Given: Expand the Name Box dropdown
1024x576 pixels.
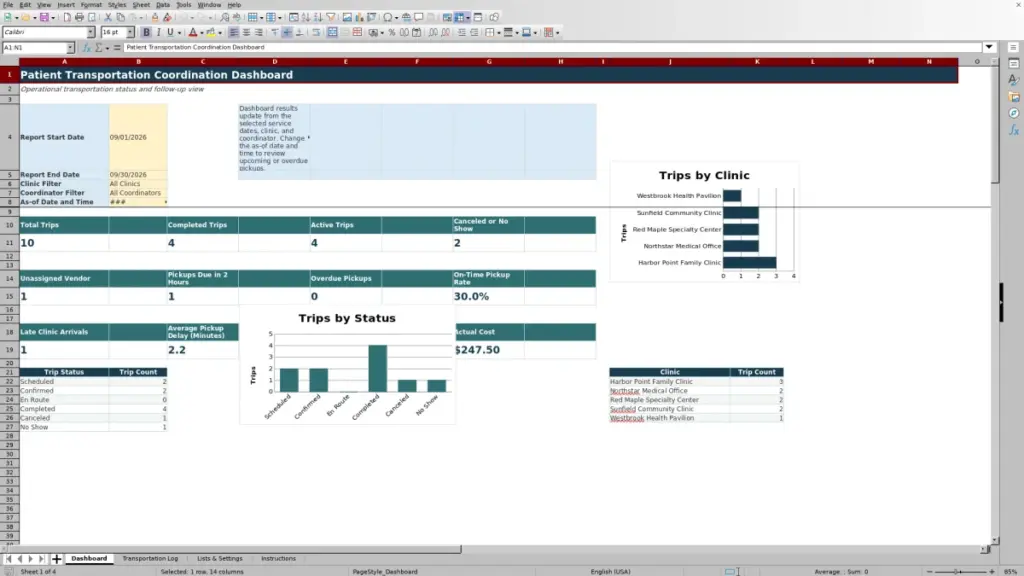Looking at the screenshot, I should (x=70, y=48).
